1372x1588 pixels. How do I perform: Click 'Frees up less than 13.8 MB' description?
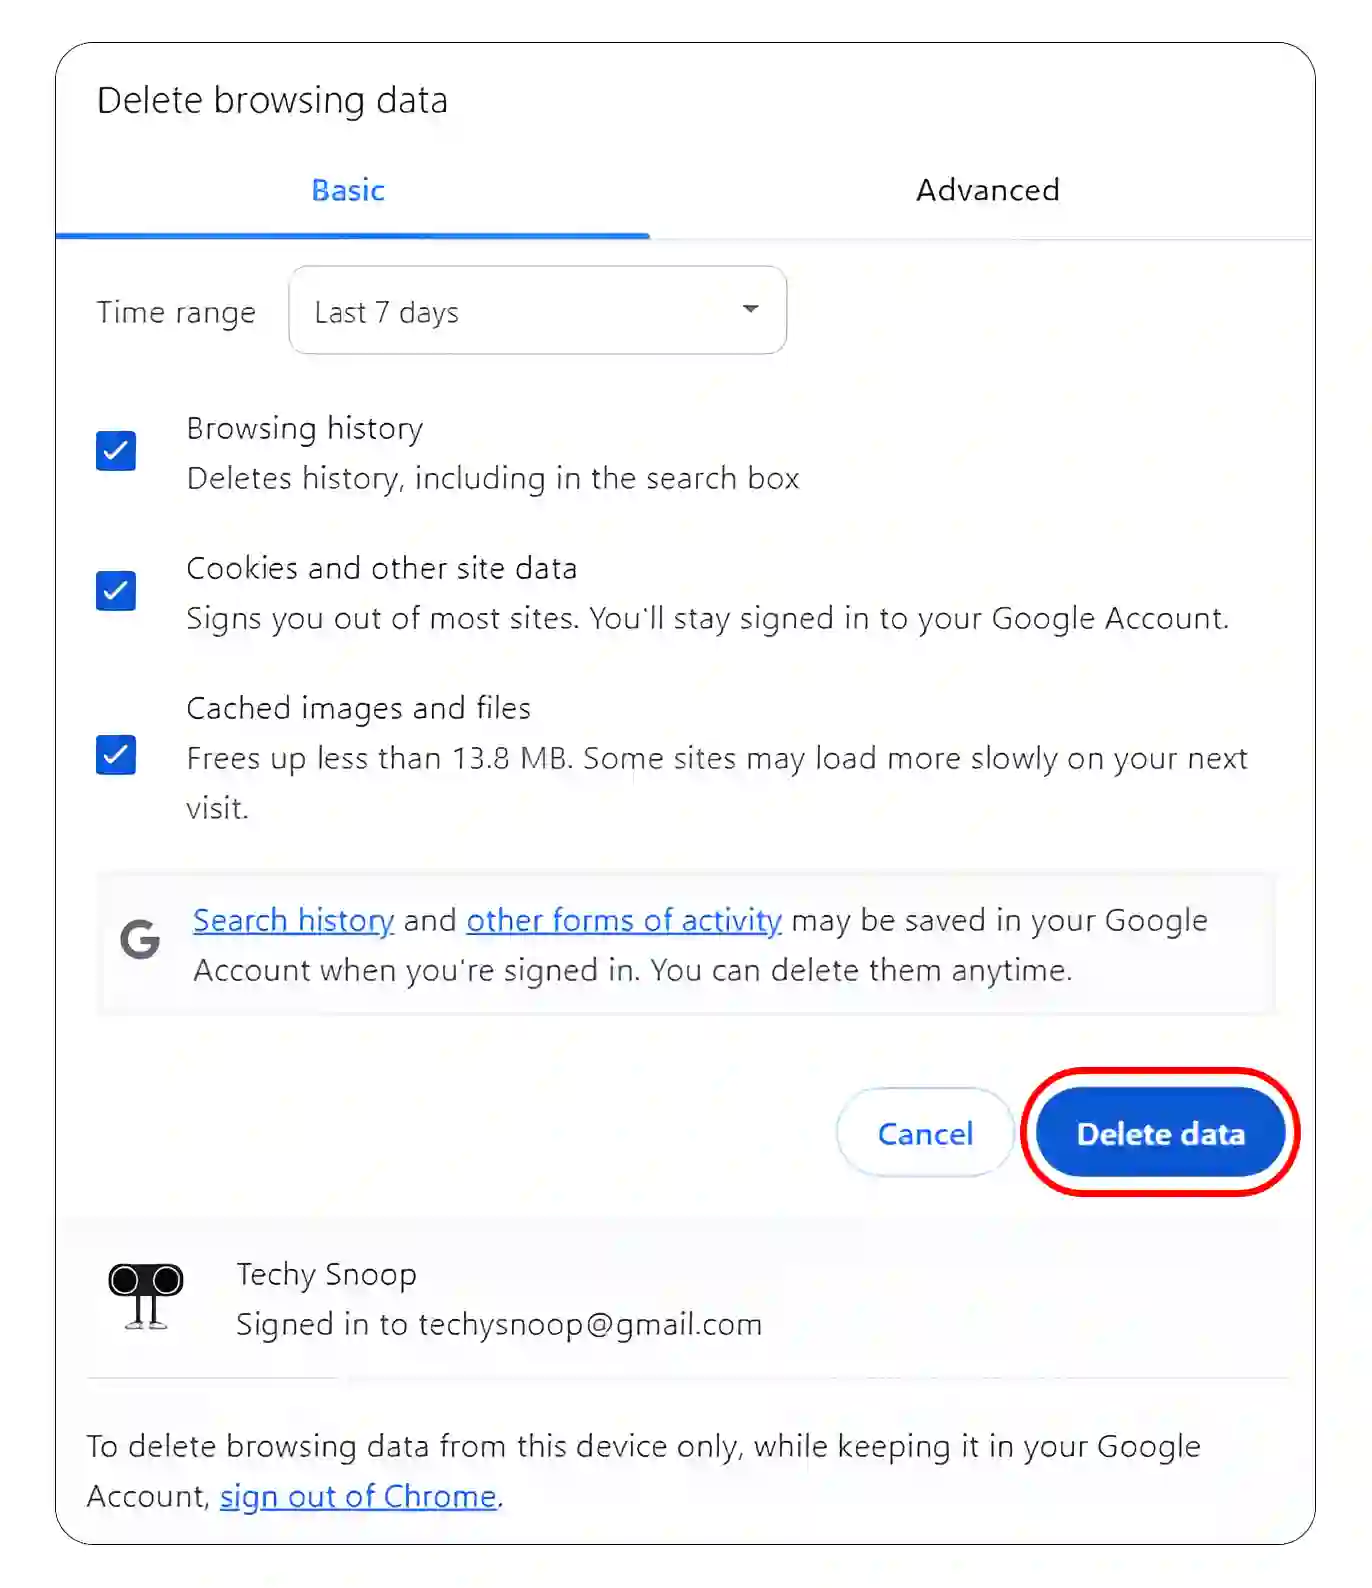click(717, 782)
